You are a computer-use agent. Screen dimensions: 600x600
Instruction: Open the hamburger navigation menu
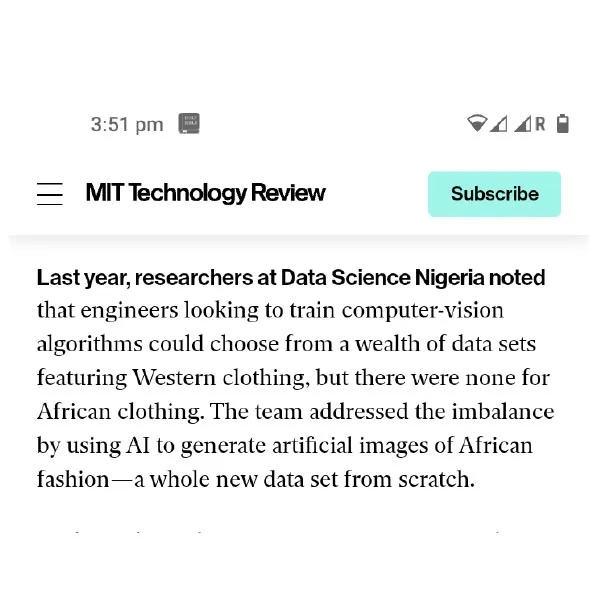coord(50,194)
